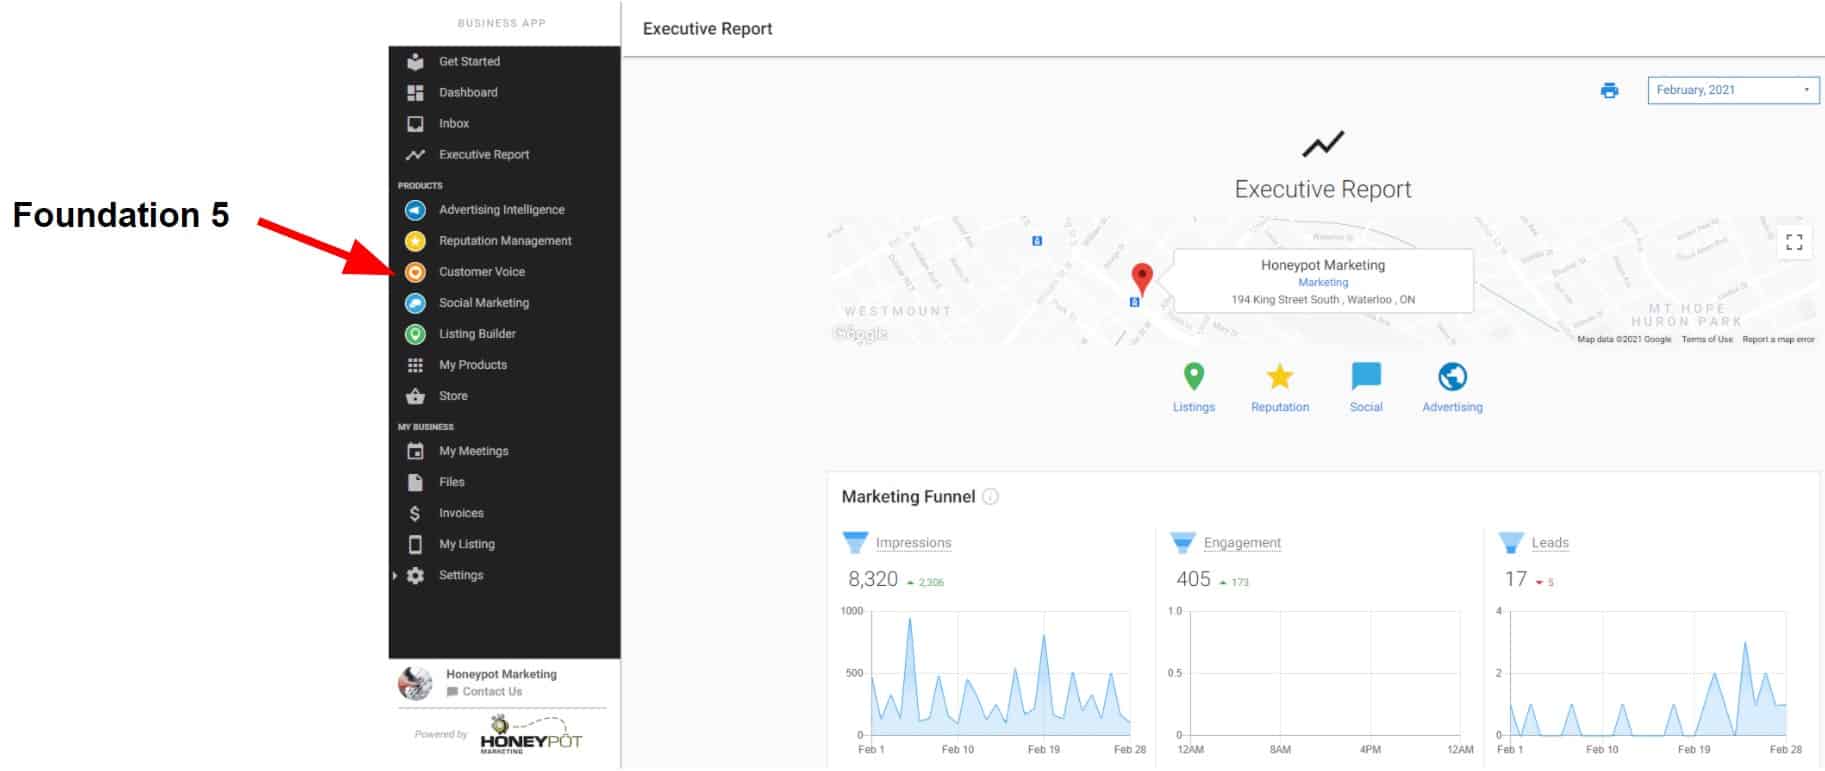This screenshot has height=771, width=1825.
Task: Click the Engagement link label
Action: coord(1242,543)
